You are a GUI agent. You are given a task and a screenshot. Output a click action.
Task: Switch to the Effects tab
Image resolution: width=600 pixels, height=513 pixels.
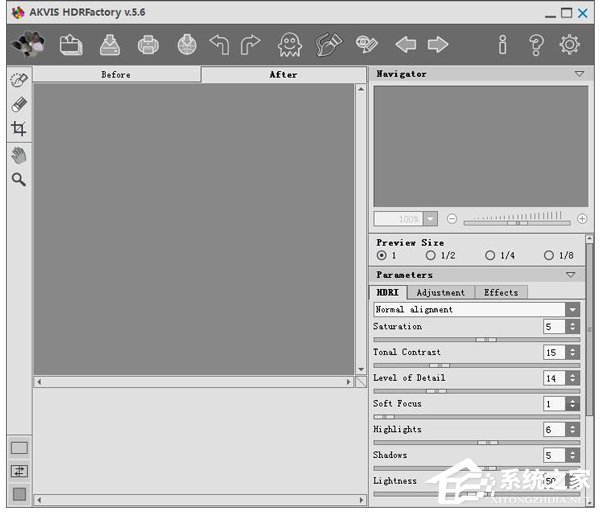pos(501,292)
